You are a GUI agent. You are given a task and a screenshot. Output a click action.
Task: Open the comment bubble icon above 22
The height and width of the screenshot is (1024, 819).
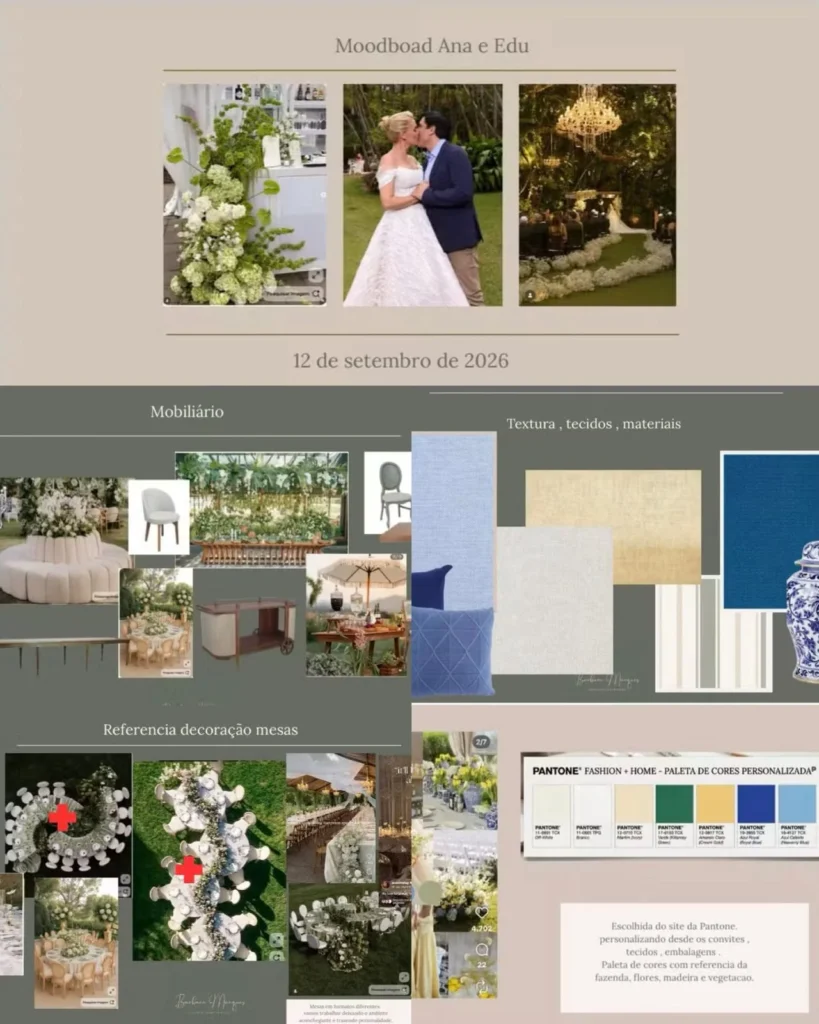coord(482,949)
